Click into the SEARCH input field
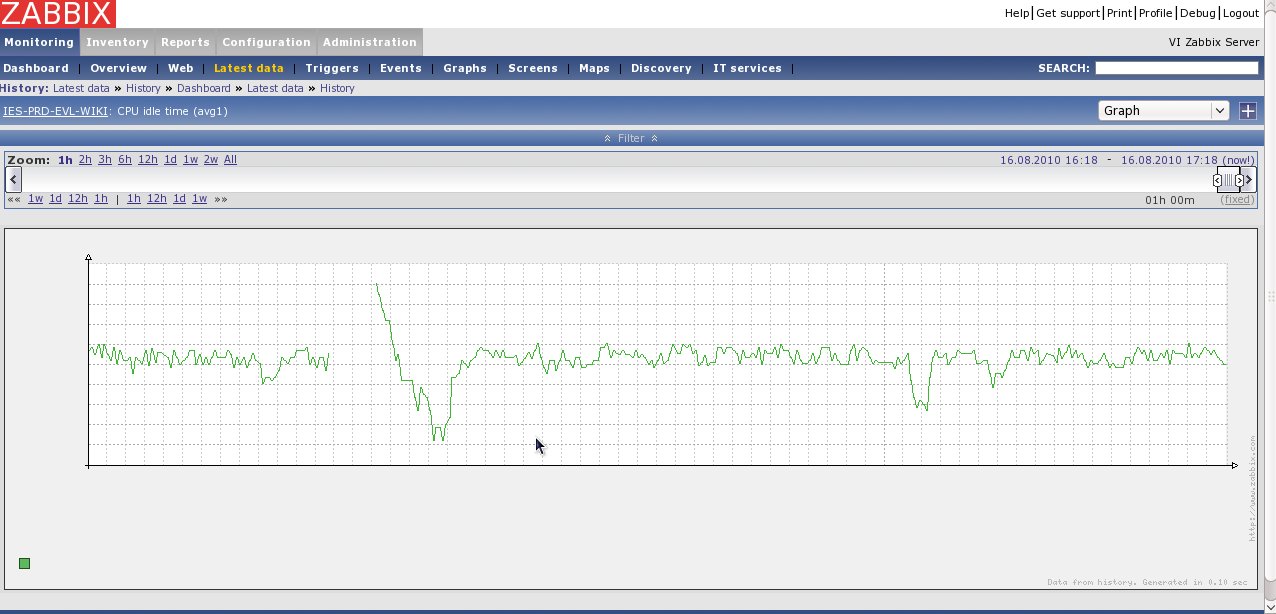The width and height of the screenshot is (1276, 614). pos(1176,68)
